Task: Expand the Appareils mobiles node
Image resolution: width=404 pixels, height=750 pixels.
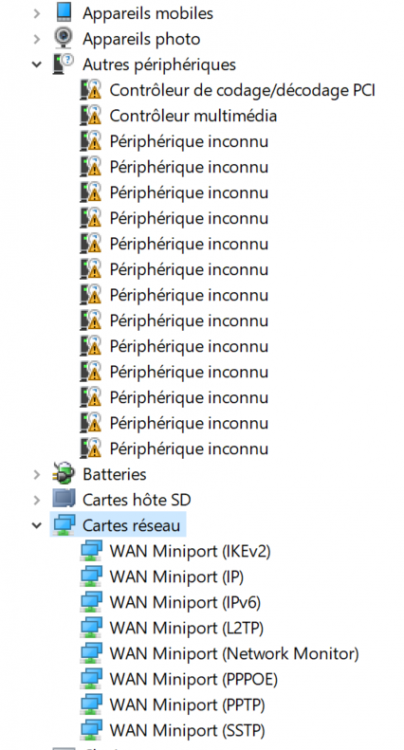Action: (37, 13)
